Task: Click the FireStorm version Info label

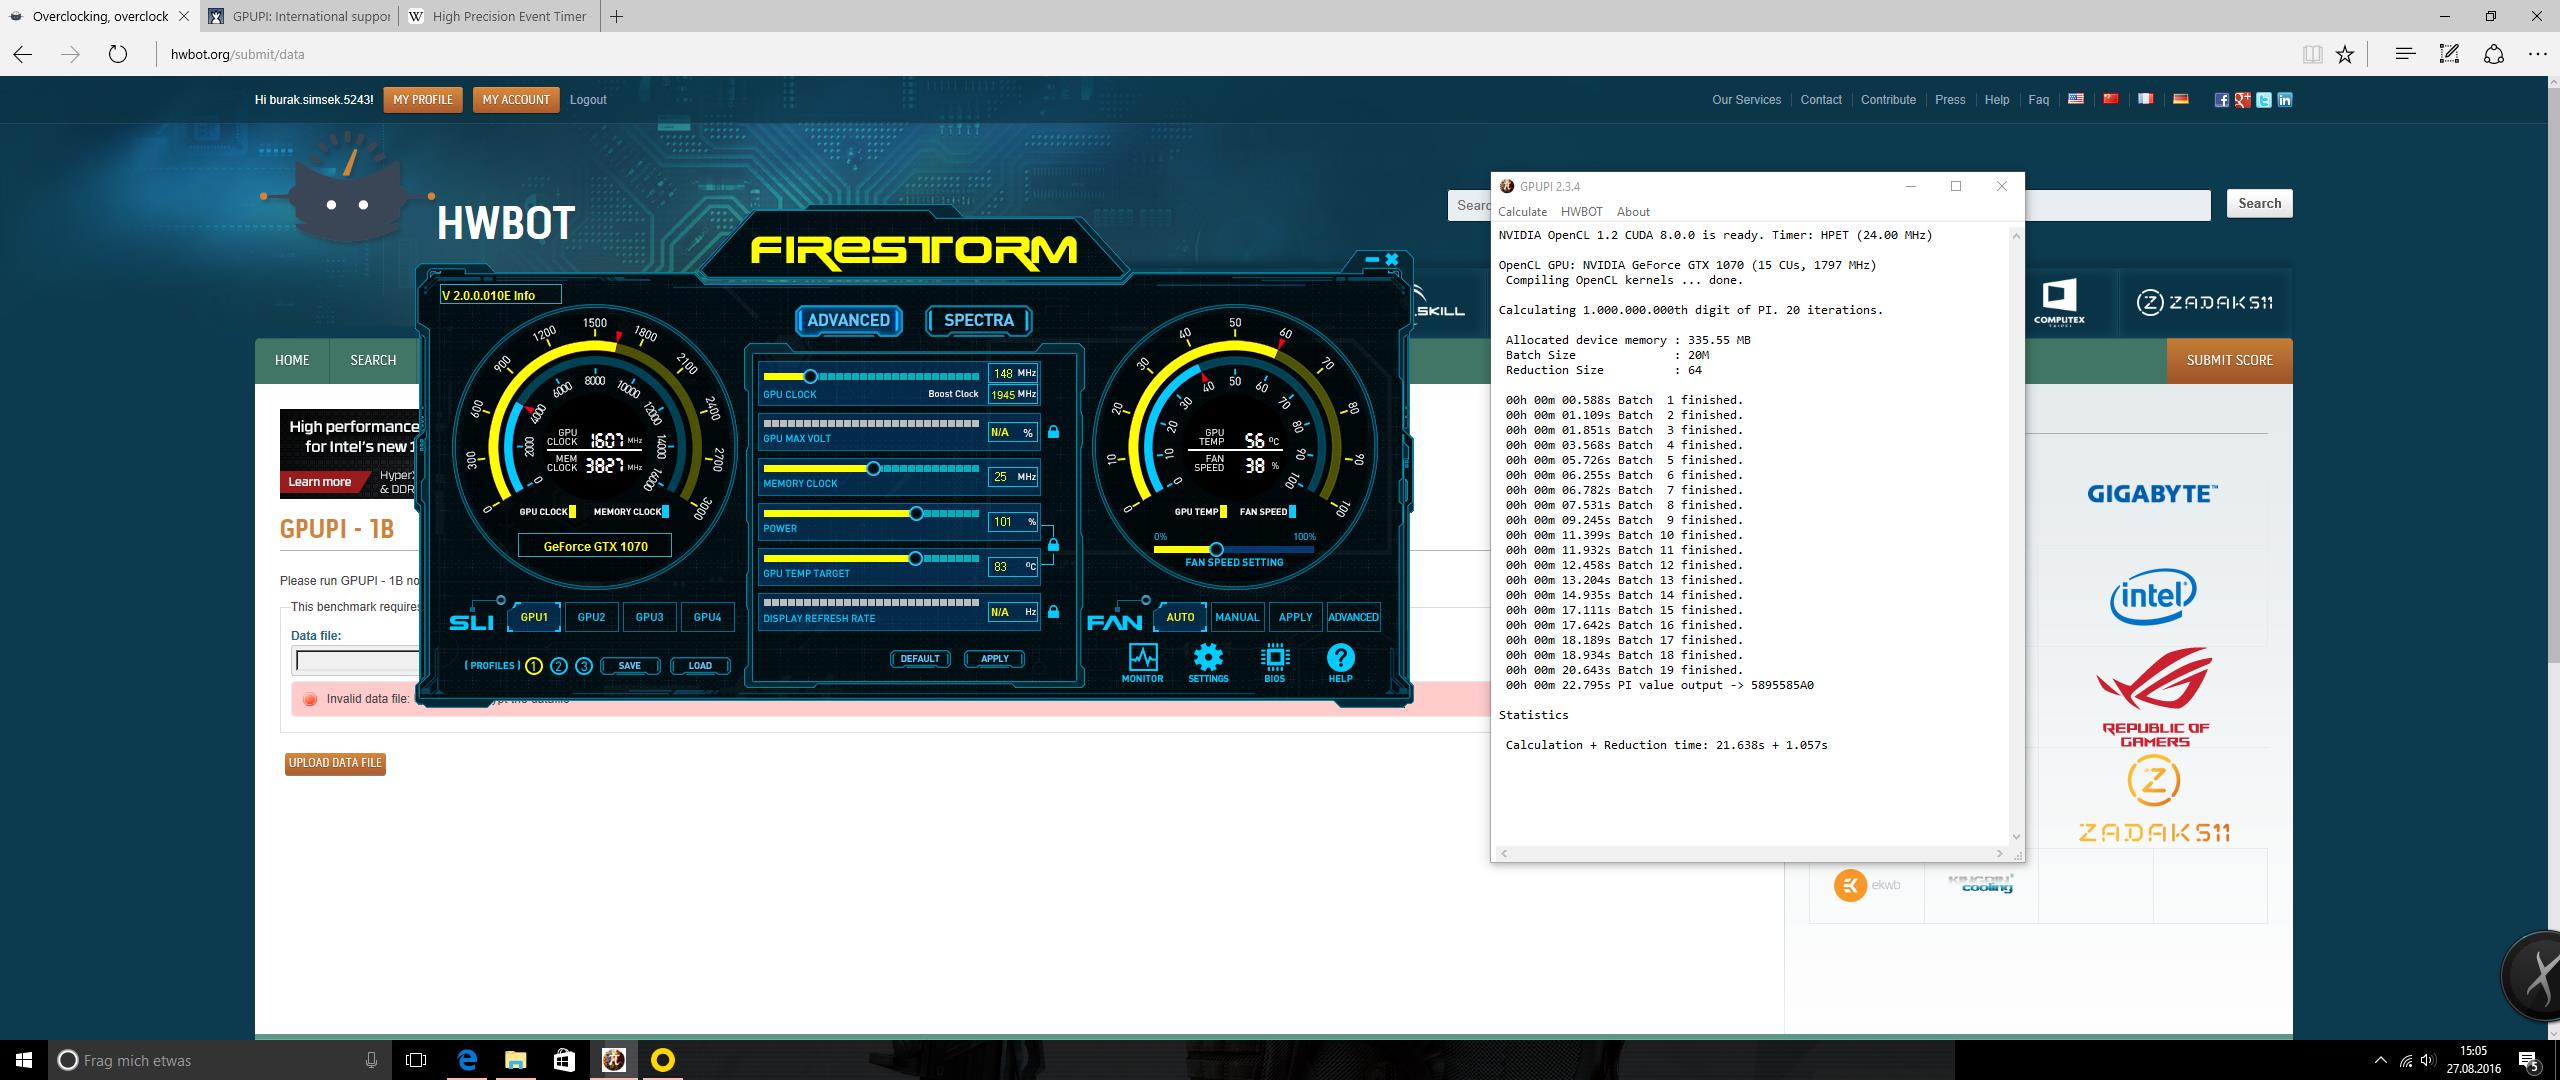Action: click(x=500, y=295)
